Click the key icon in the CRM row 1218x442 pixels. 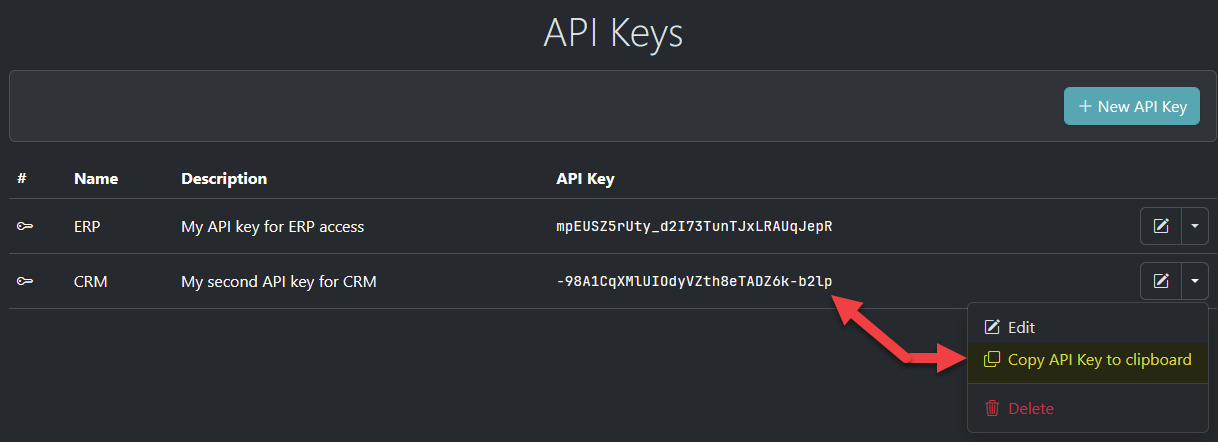(24, 282)
